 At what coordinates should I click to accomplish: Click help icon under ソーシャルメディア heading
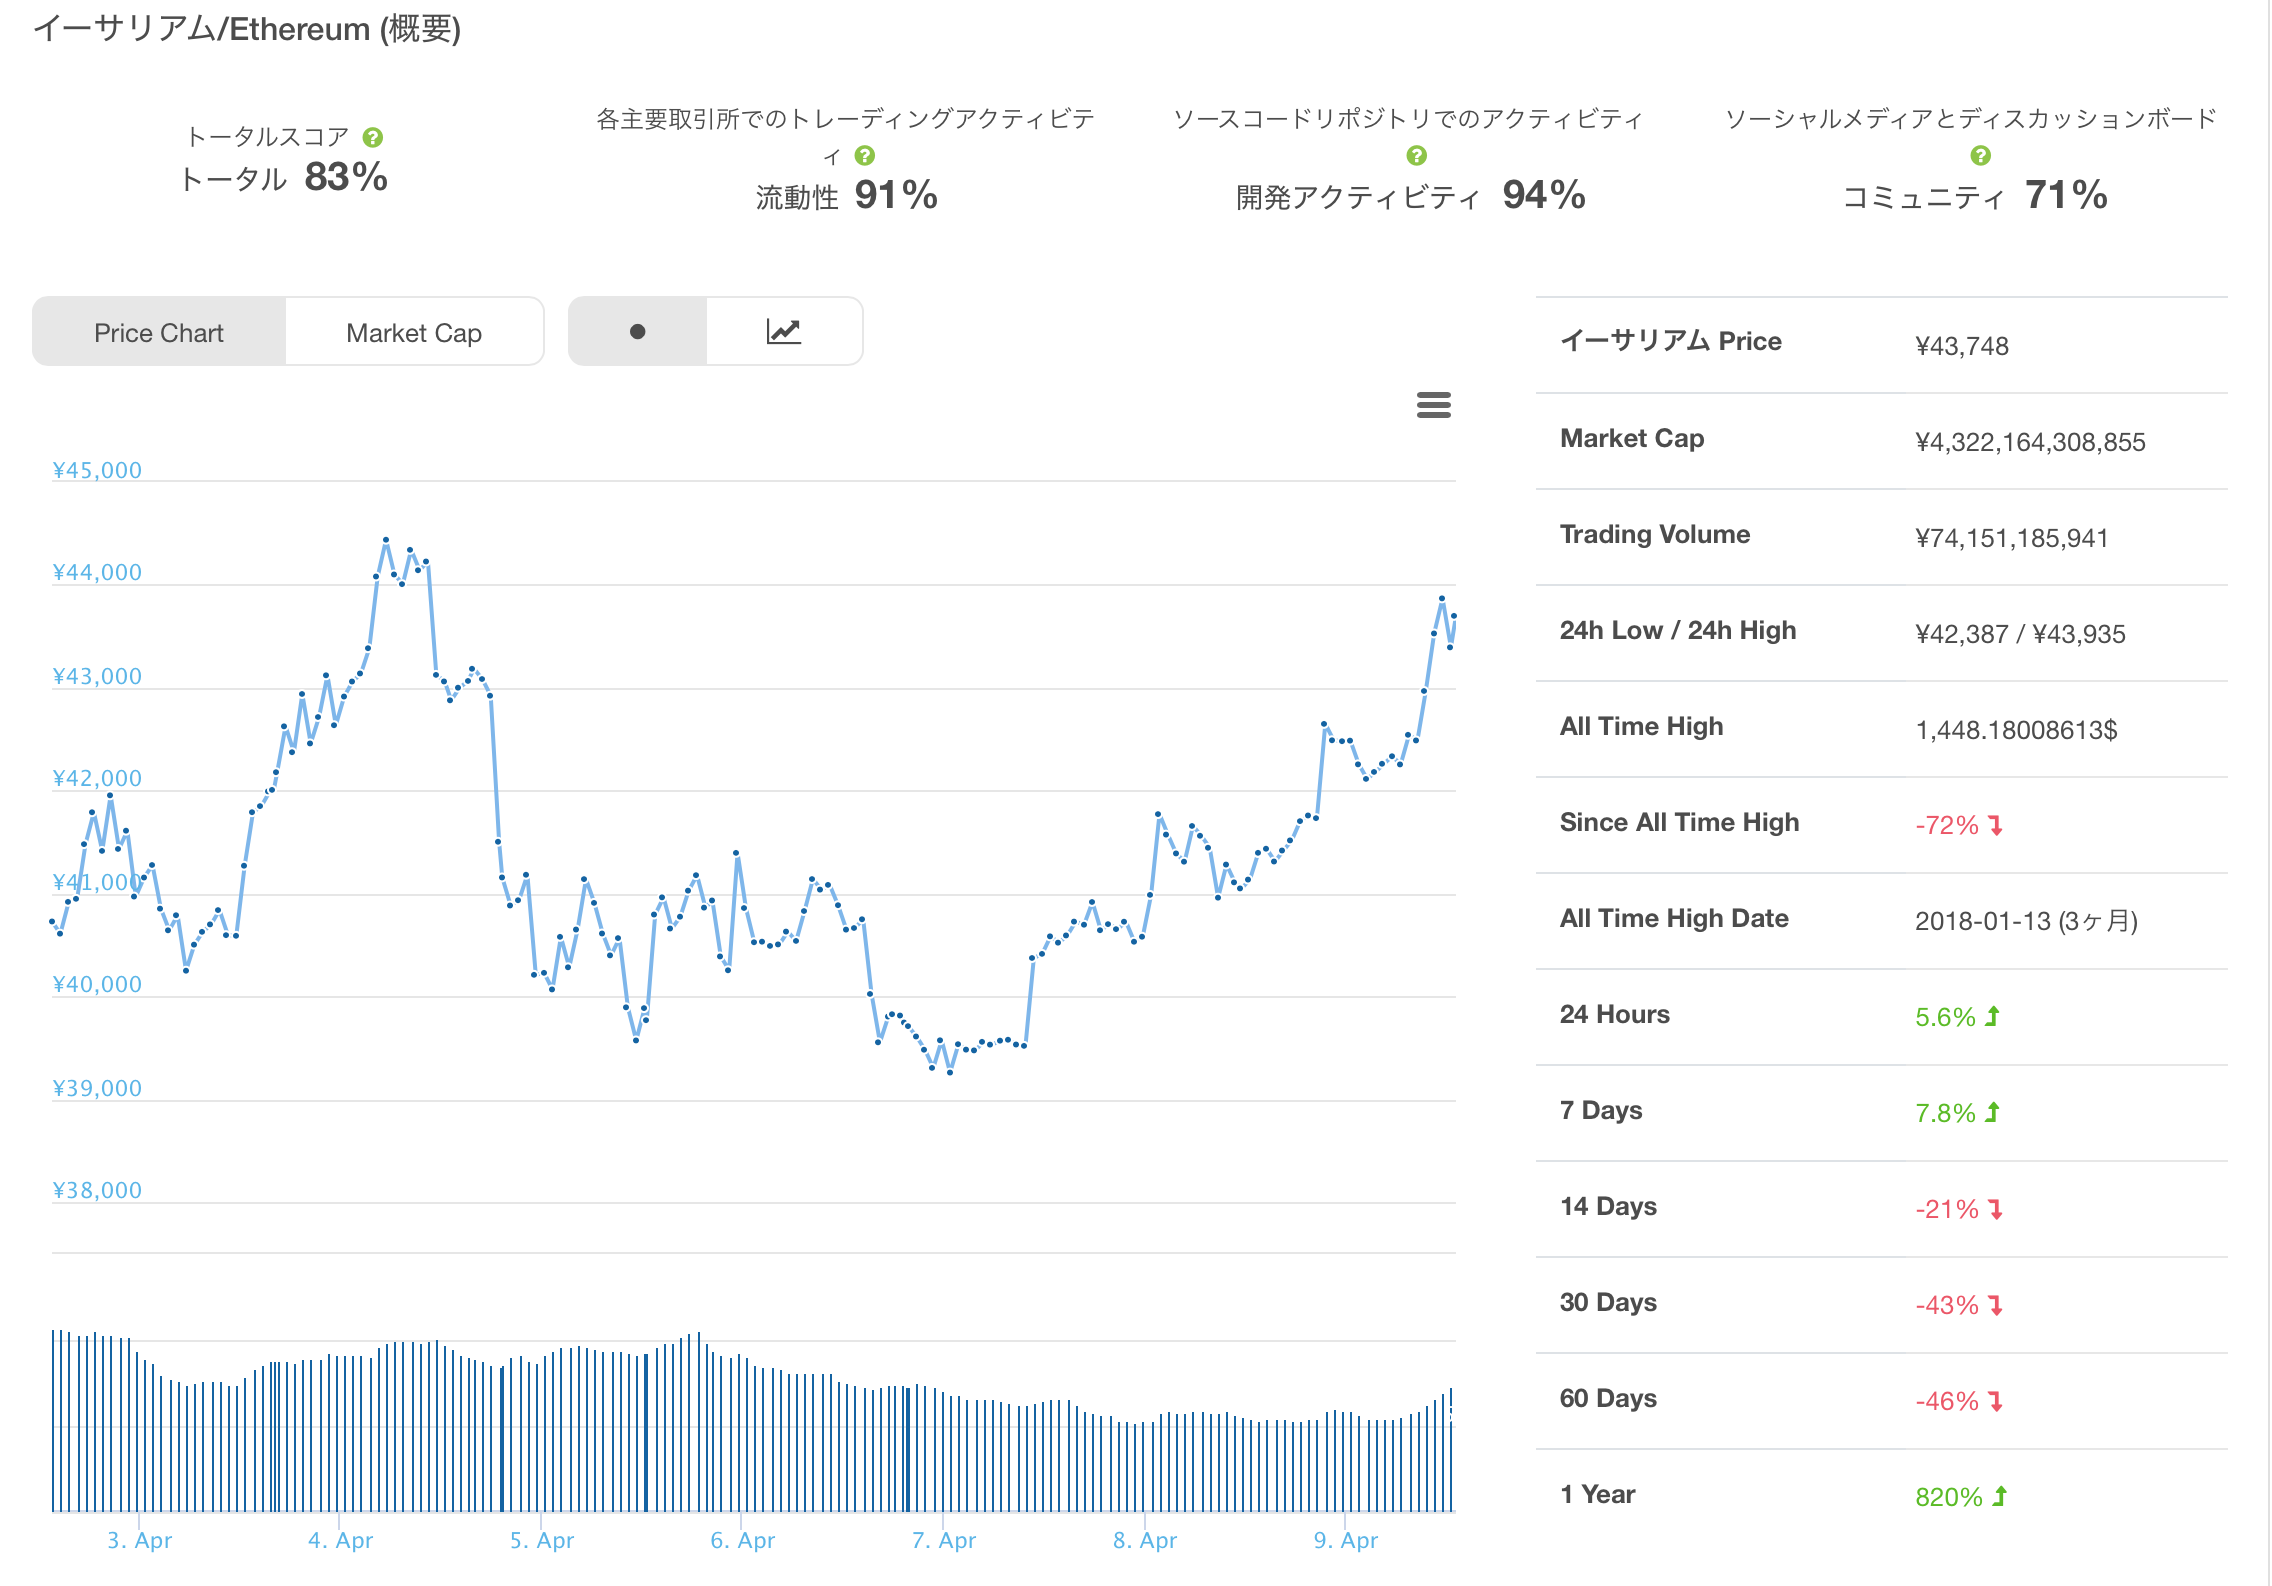1980,155
